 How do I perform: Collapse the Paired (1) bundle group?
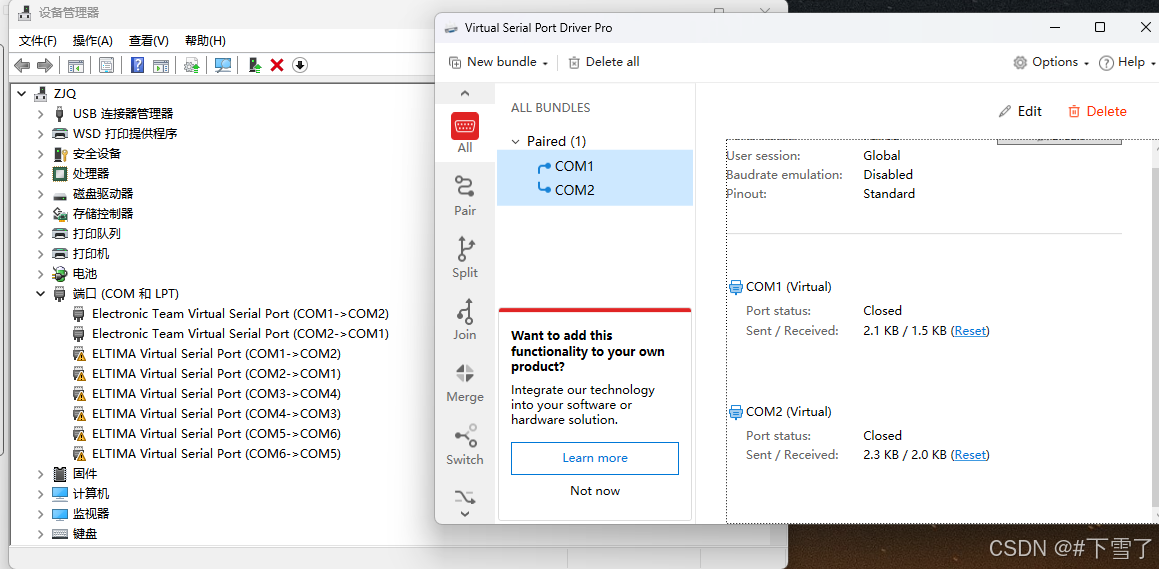pos(515,141)
